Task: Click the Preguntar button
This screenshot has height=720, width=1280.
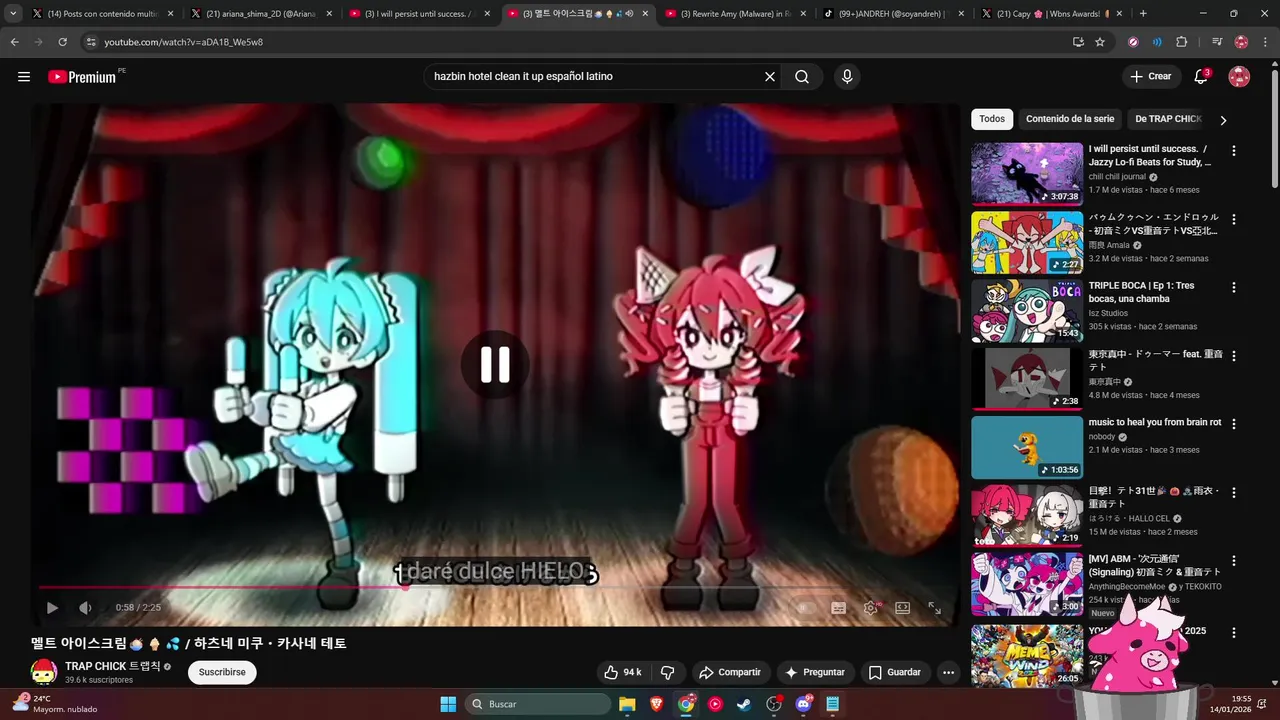Action: pyautogui.click(x=816, y=672)
